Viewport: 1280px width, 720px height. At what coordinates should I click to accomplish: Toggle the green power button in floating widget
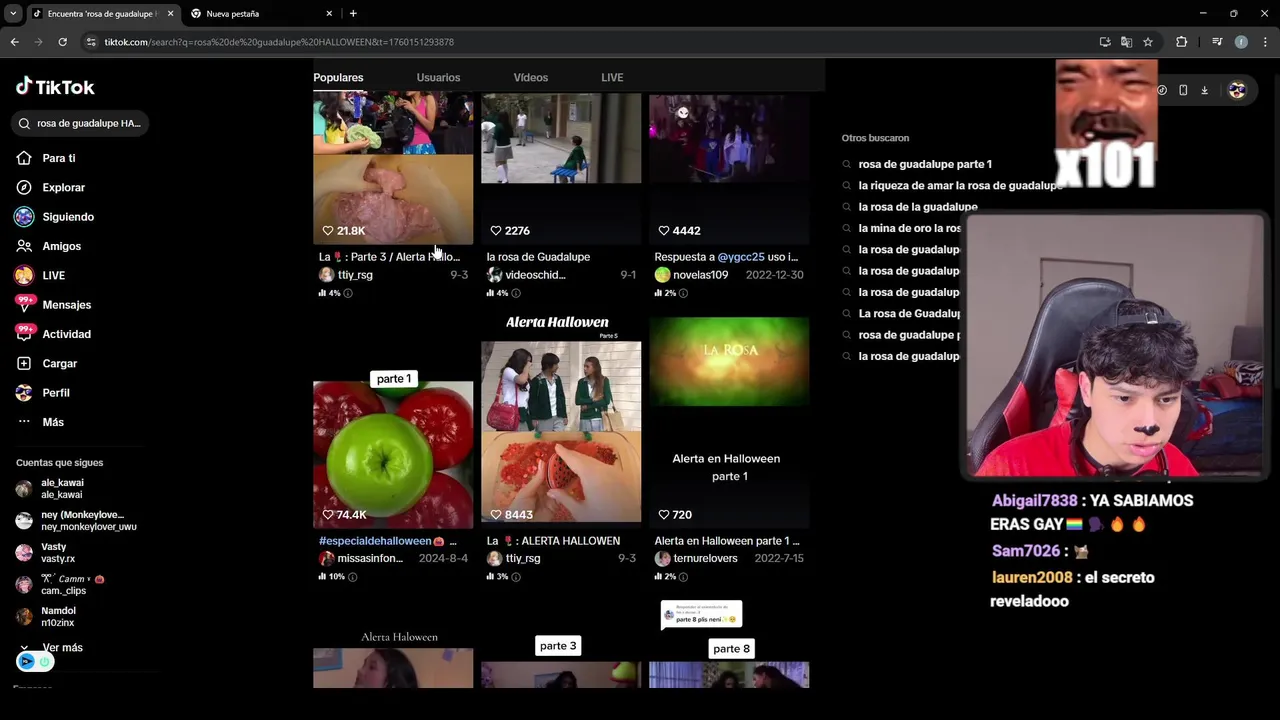(44, 662)
